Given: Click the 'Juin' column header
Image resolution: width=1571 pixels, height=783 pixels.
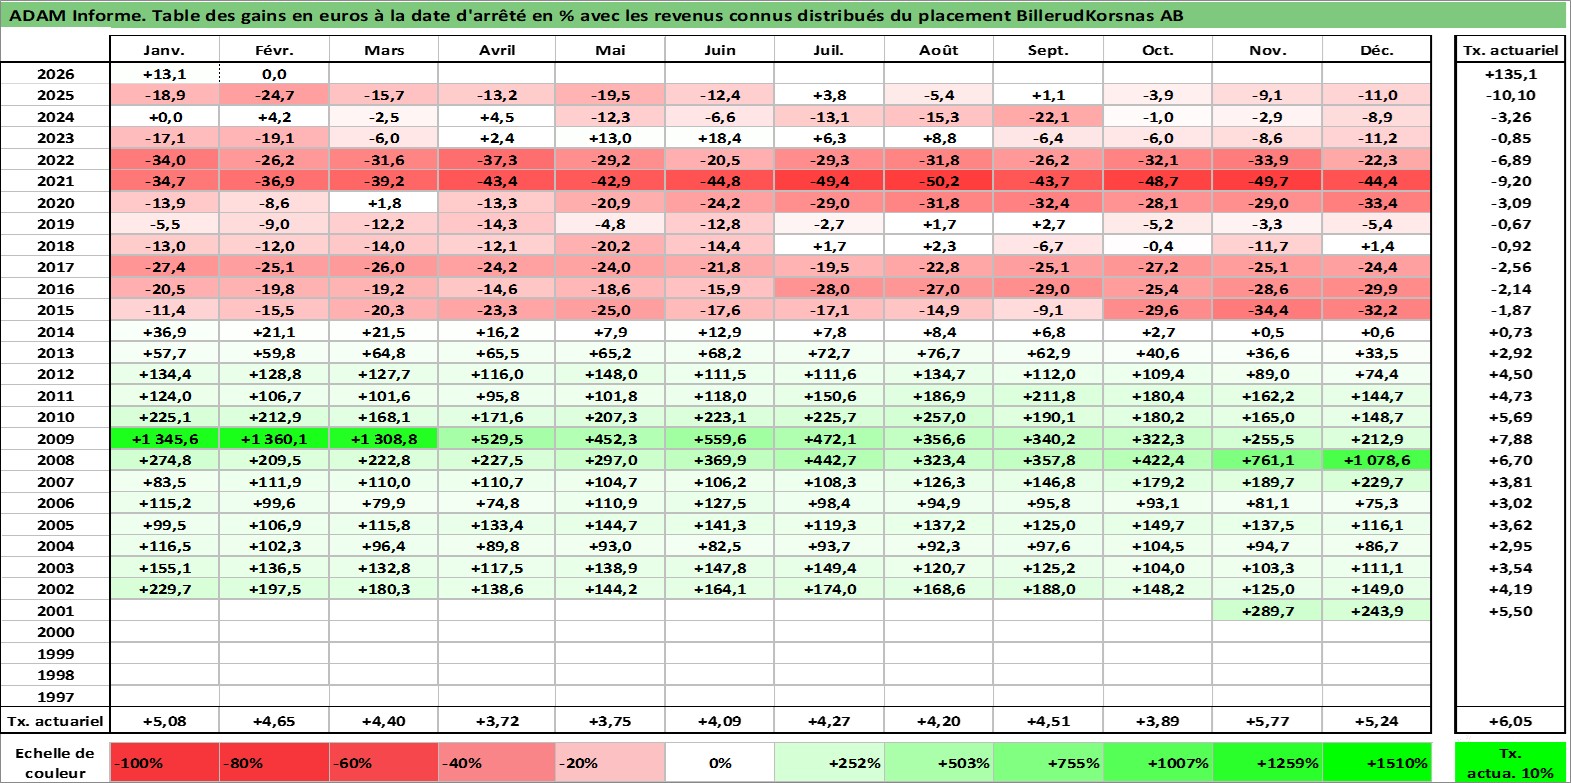Looking at the screenshot, I should pos(720,50).
